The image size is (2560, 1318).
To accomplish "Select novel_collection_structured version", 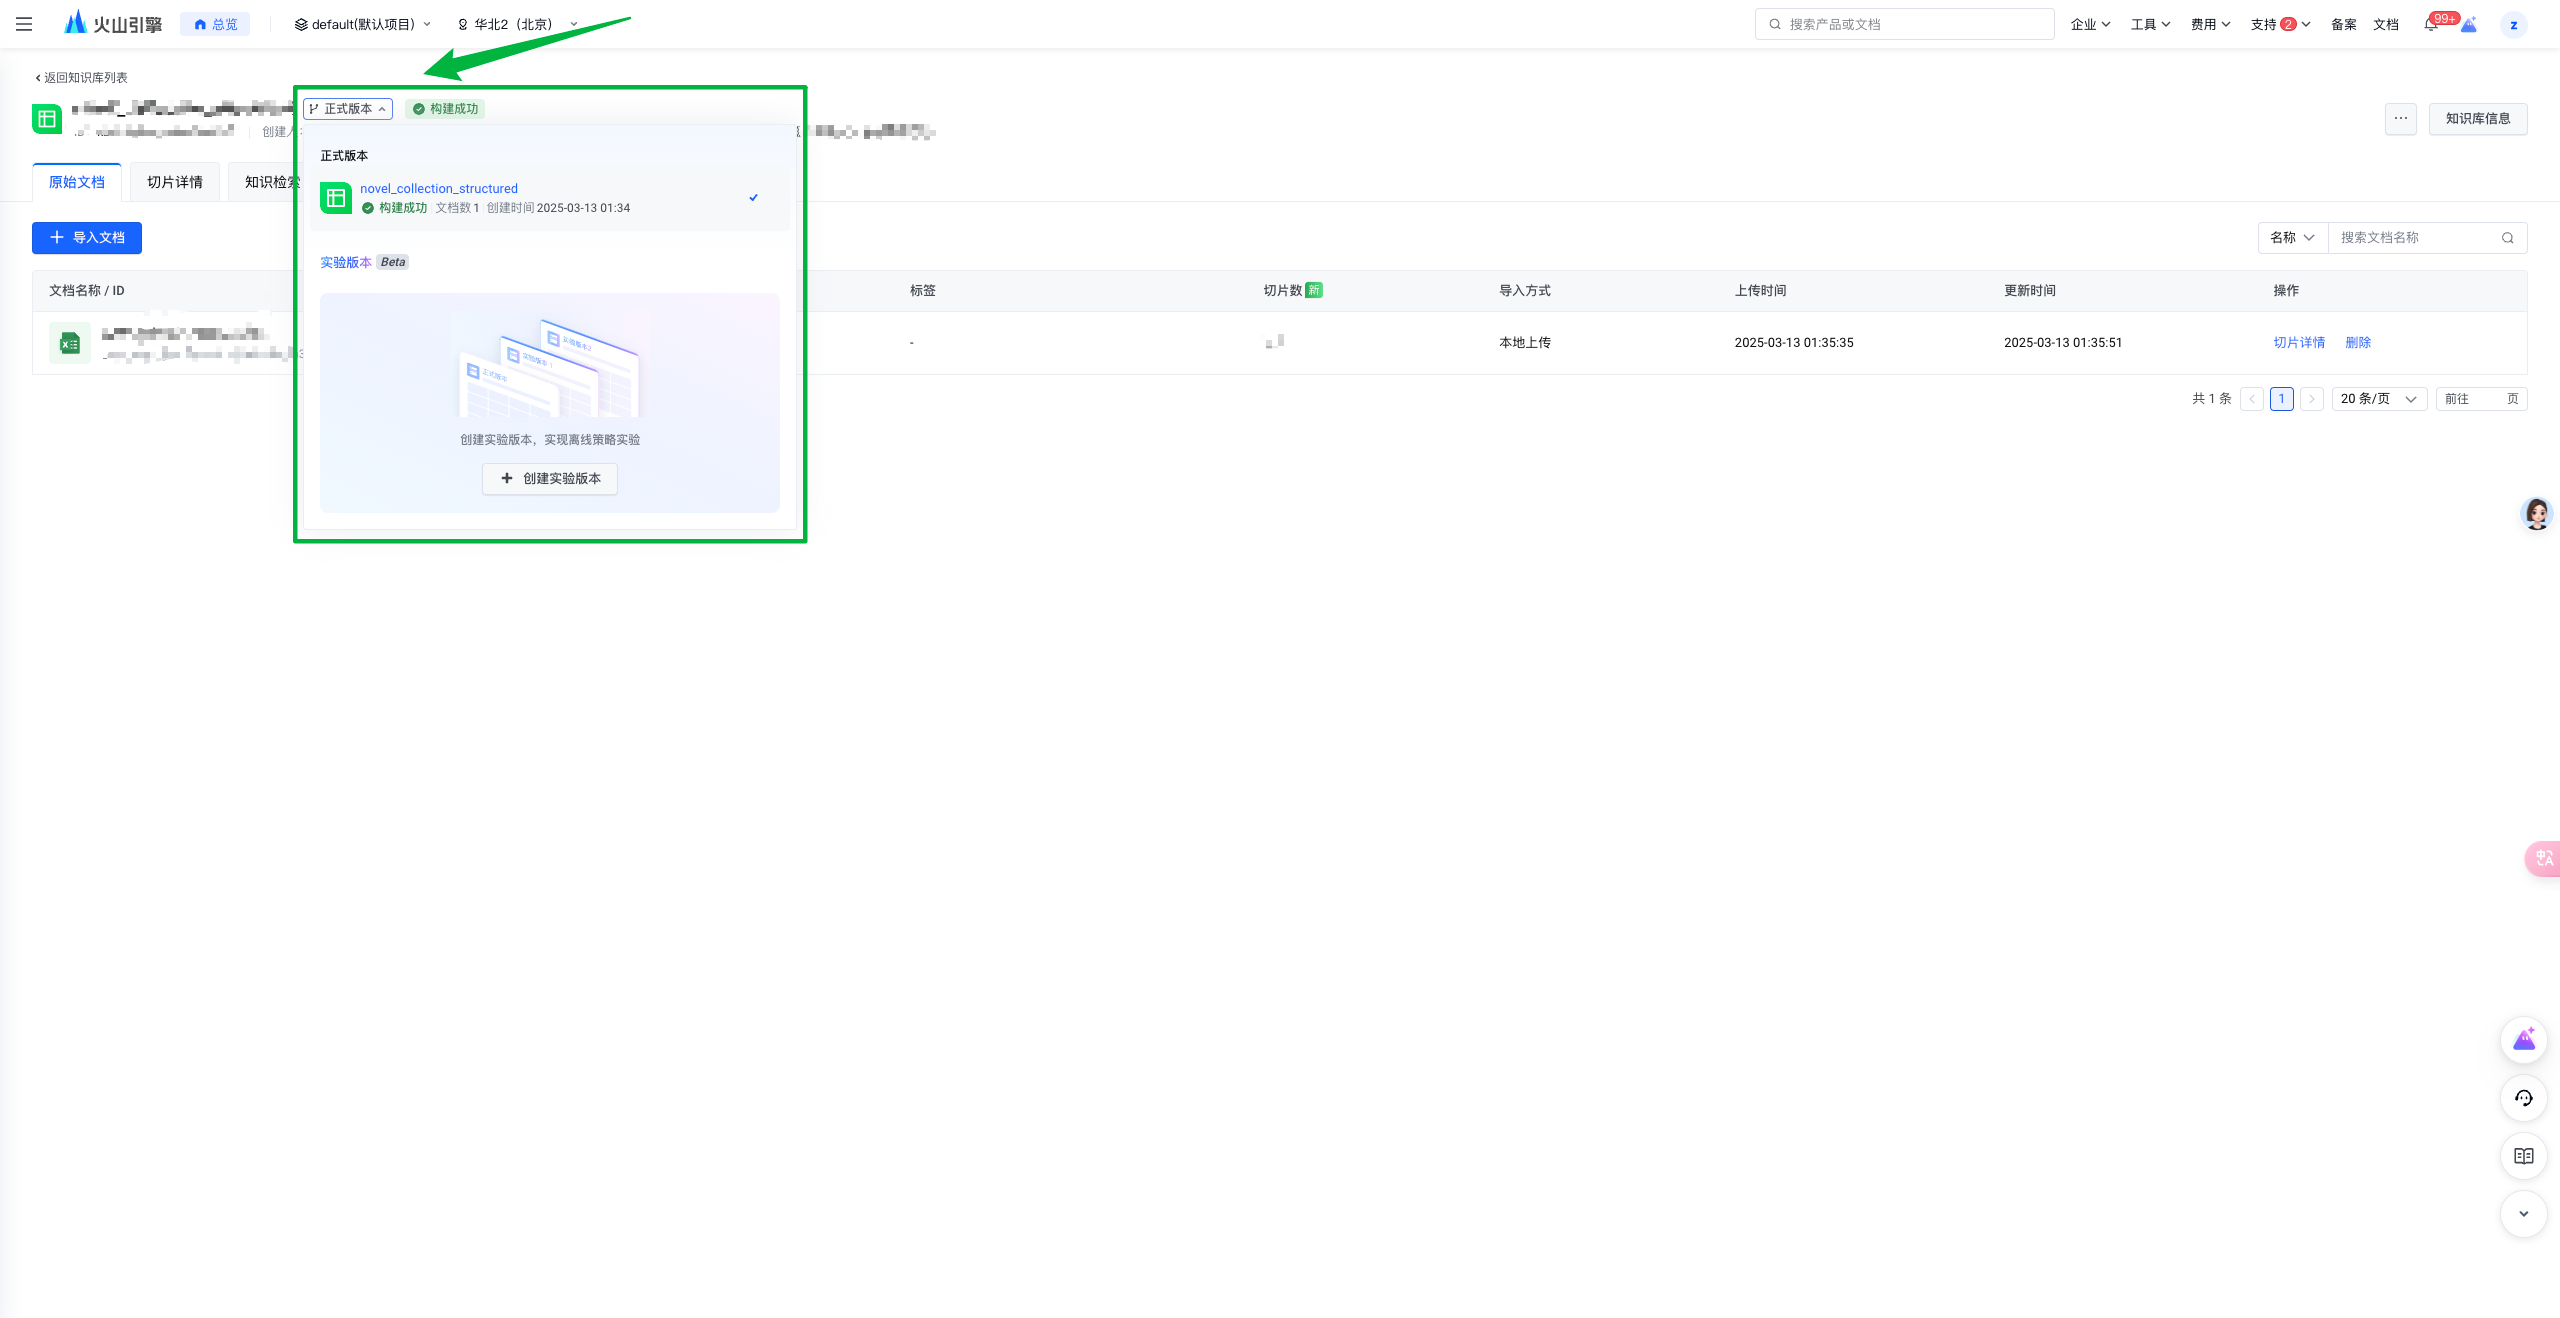I will point(549,198).
